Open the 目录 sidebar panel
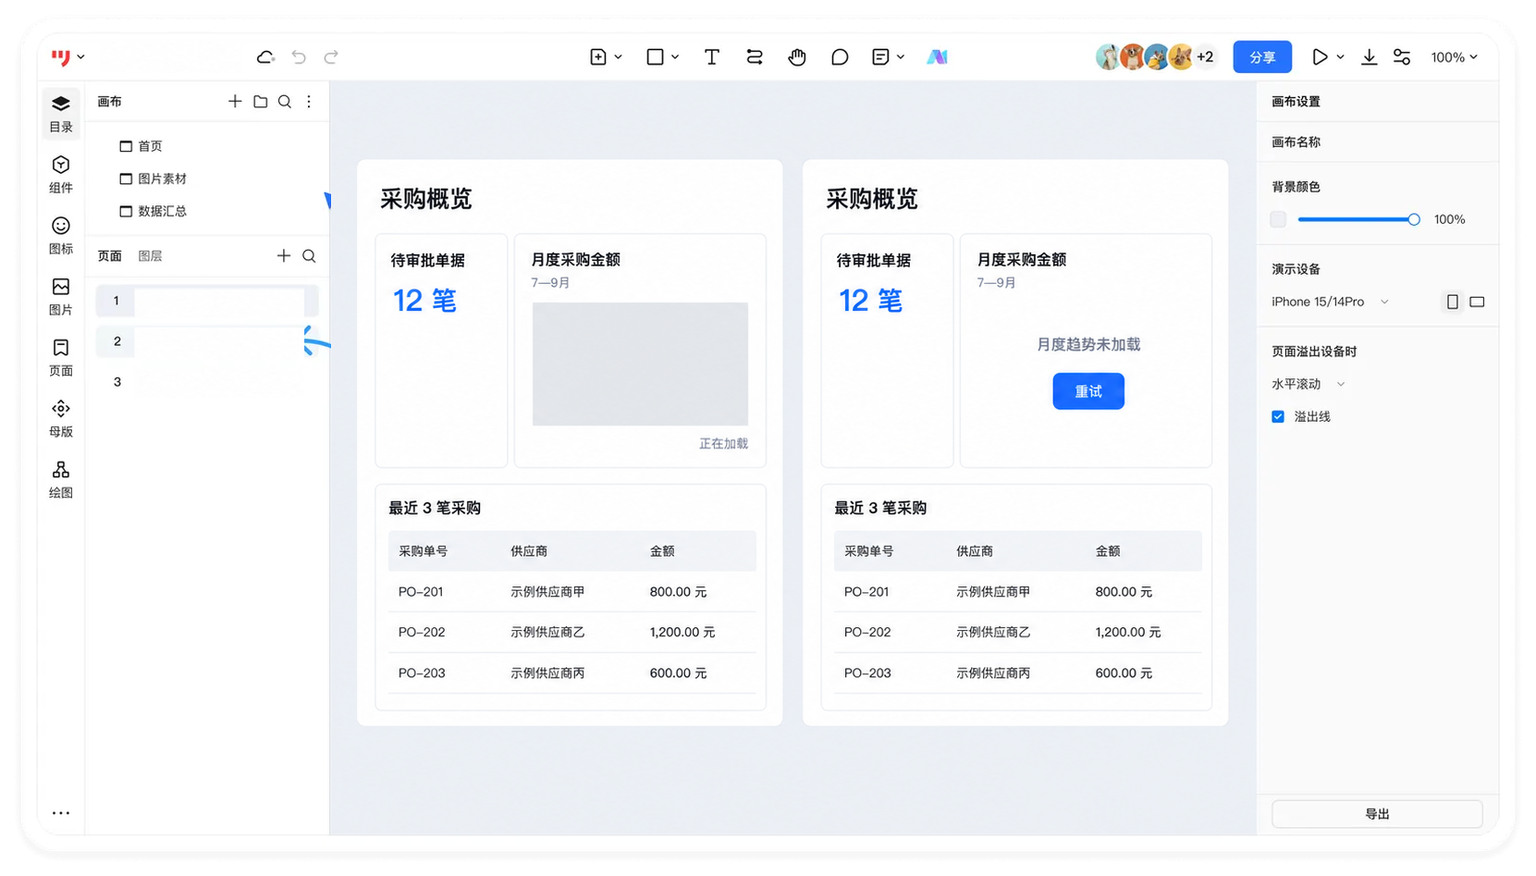 coord(61,114)
